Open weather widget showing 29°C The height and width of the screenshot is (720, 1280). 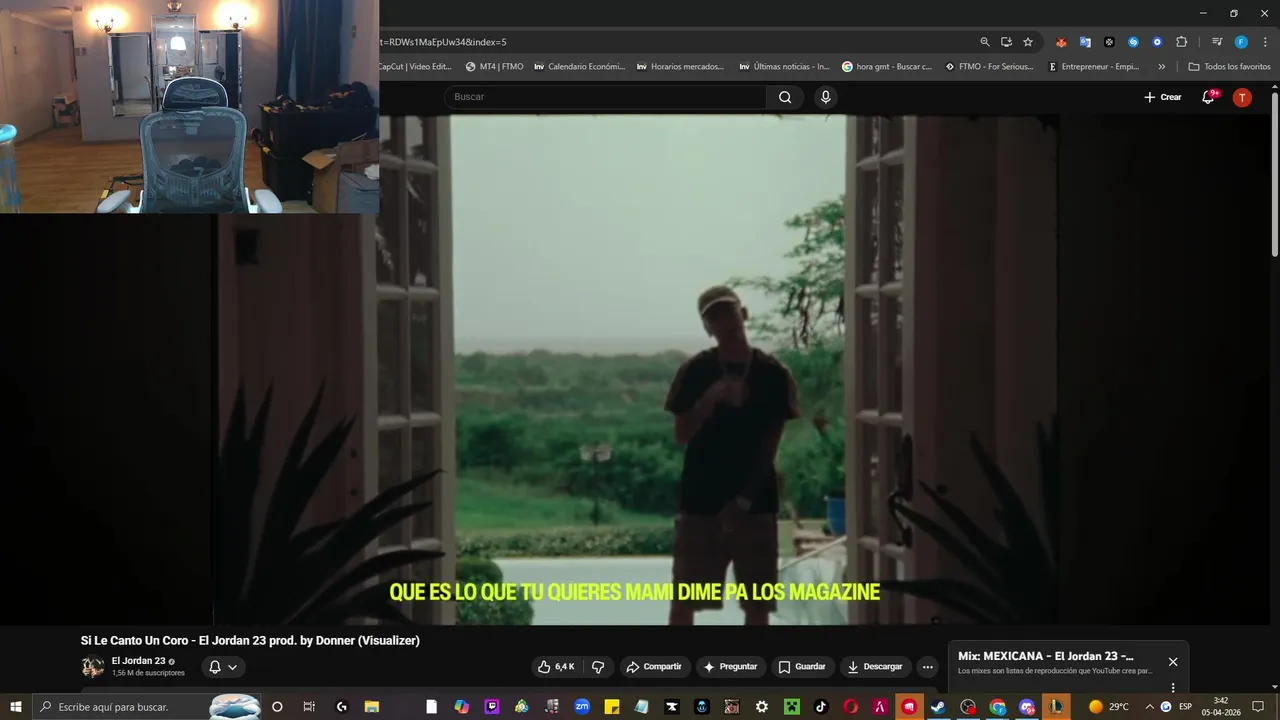1109,707
